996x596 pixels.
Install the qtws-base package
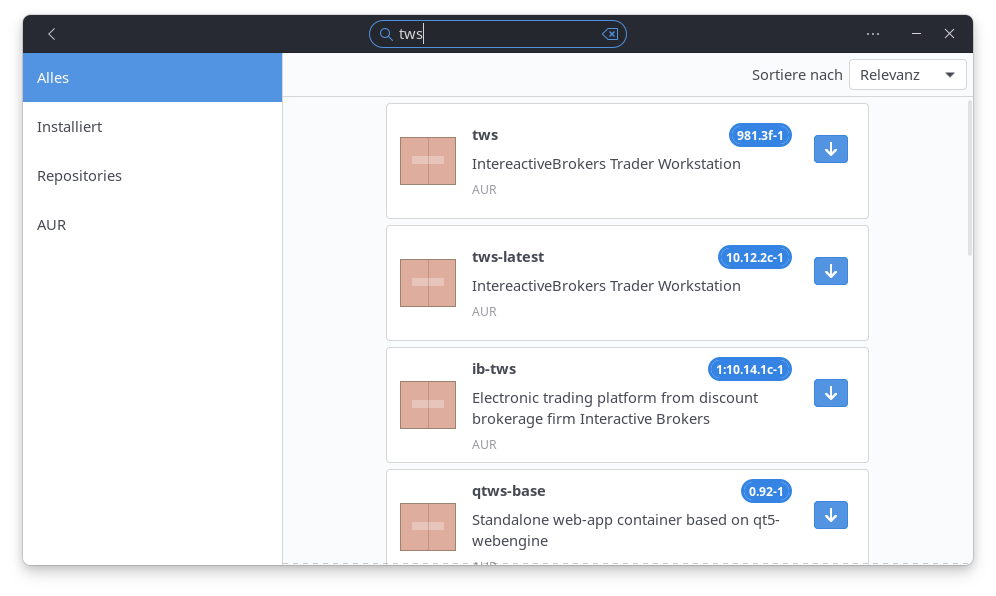pyautogui.click(x=831, y=515)
